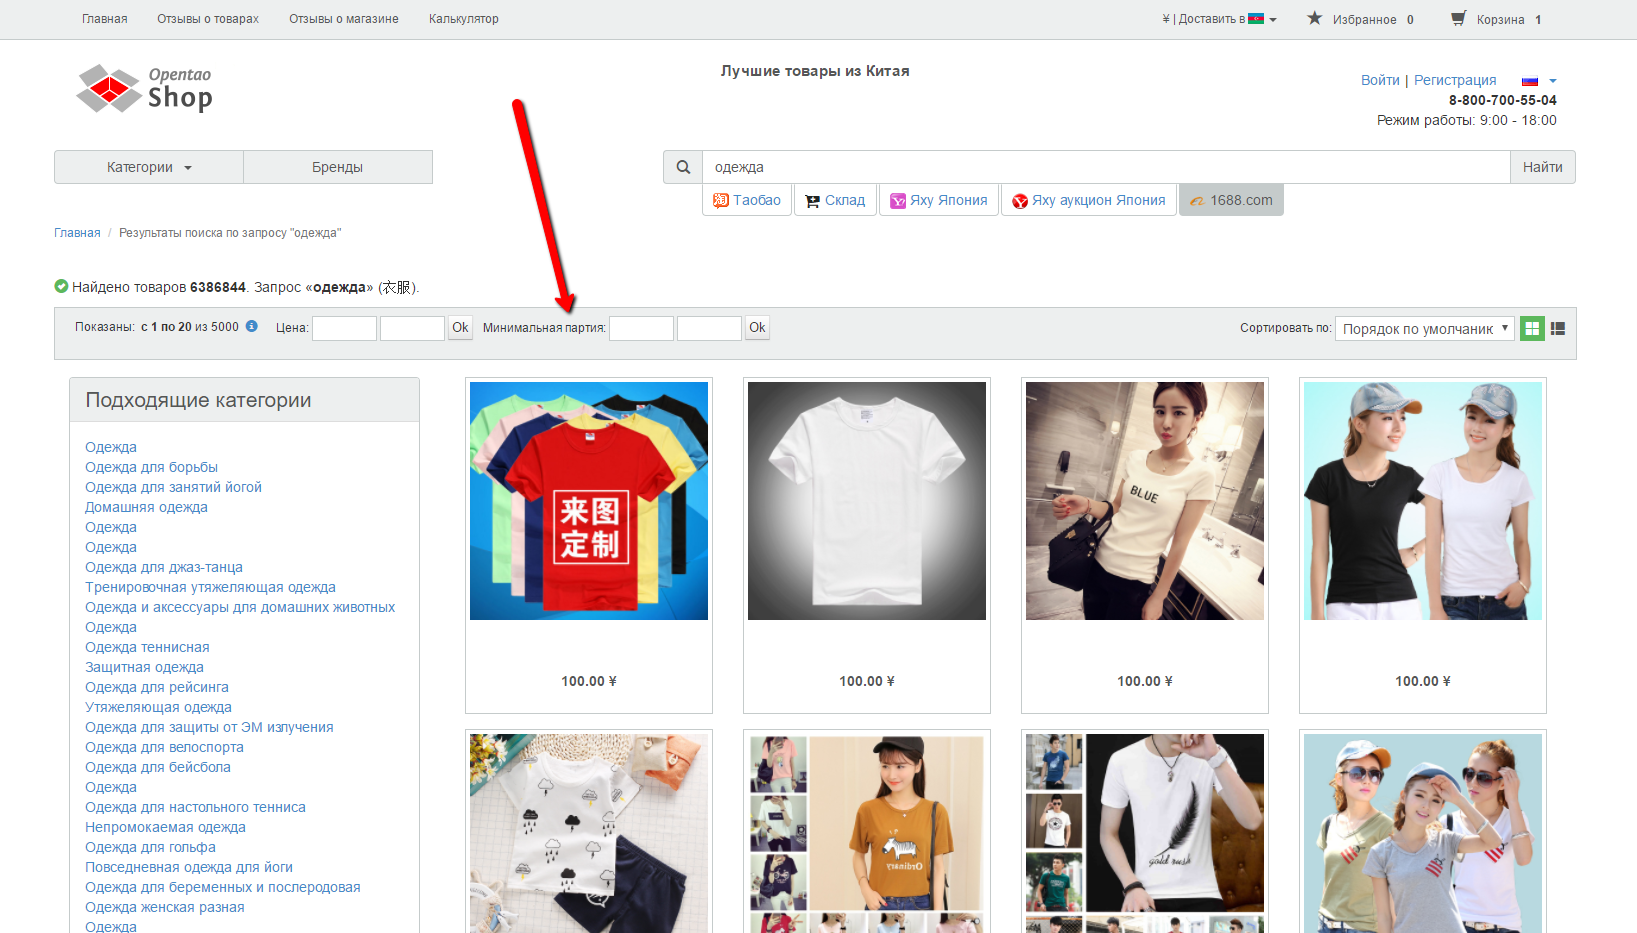Click the Favorites star icon
1637x933 pixels.
pyautogui.click(x=1315, y=18)
